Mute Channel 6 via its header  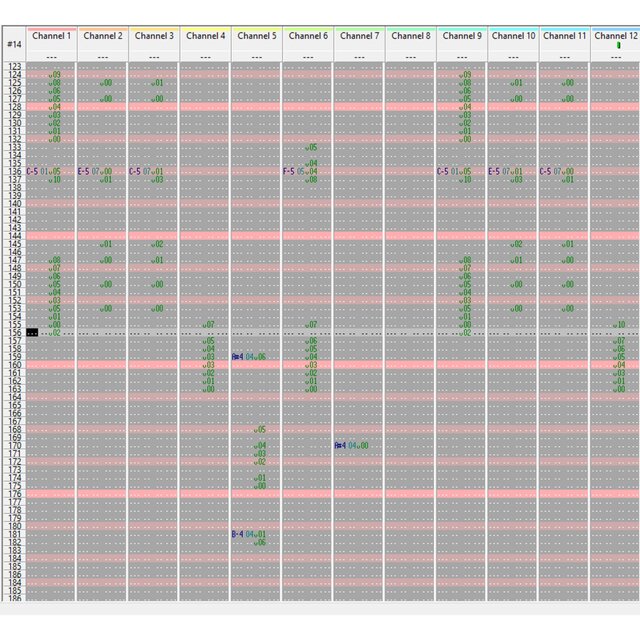click(x=308, y=36)
